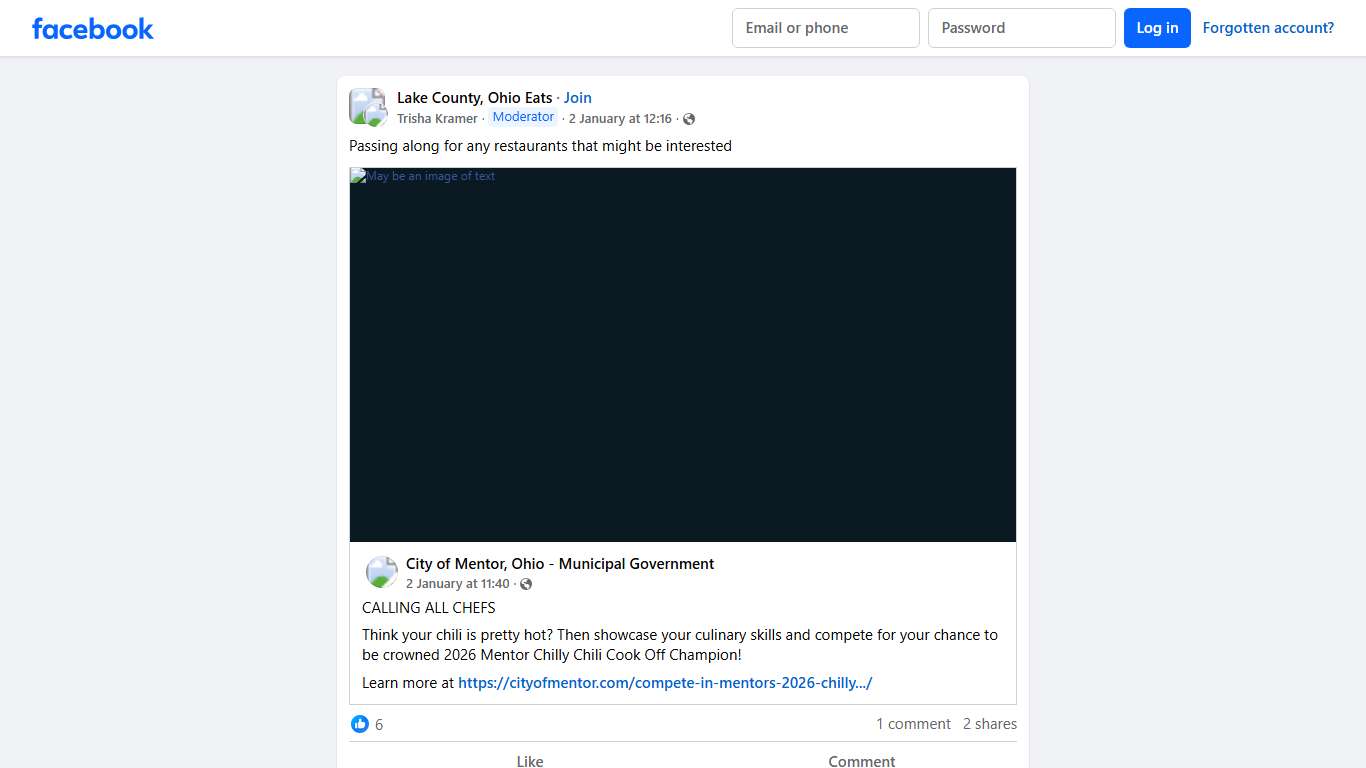Open the shared post image
Image resolution: width=1366 pixels, height=768 pixels.
(x=682, y=355)
